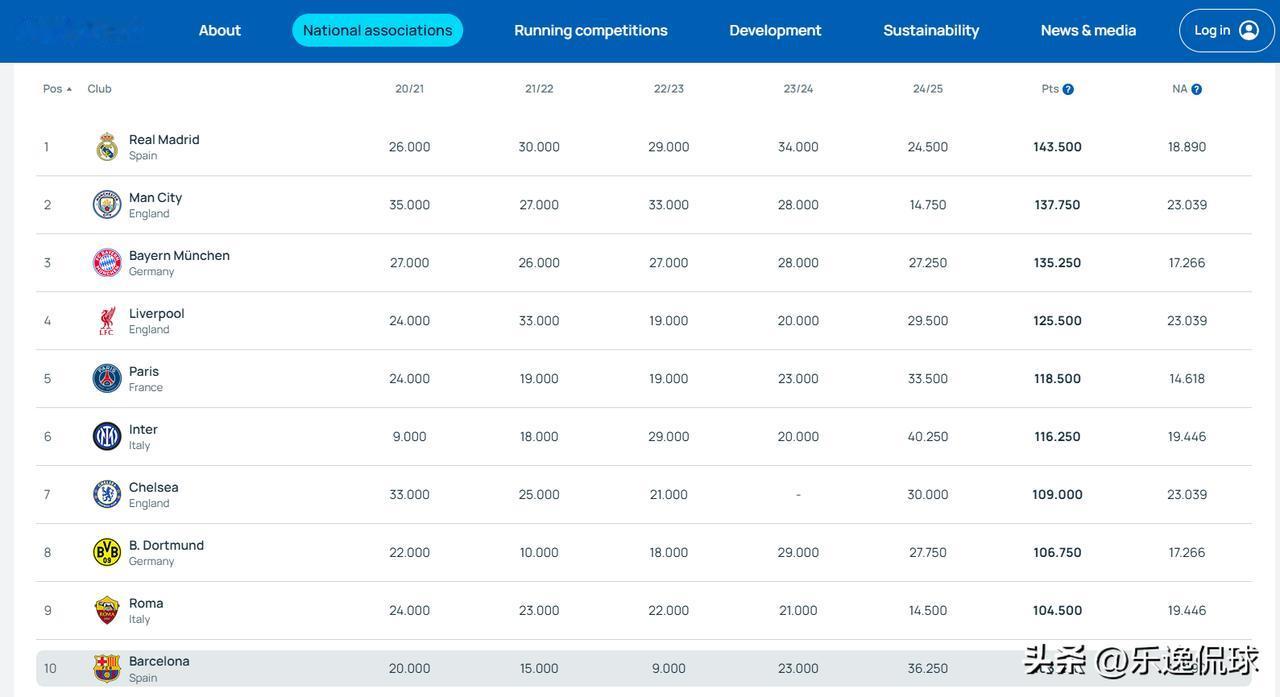This screenshot has width=1280, height=697.
Task: Open the Real Madrid club link
Action: pos(164,139)
